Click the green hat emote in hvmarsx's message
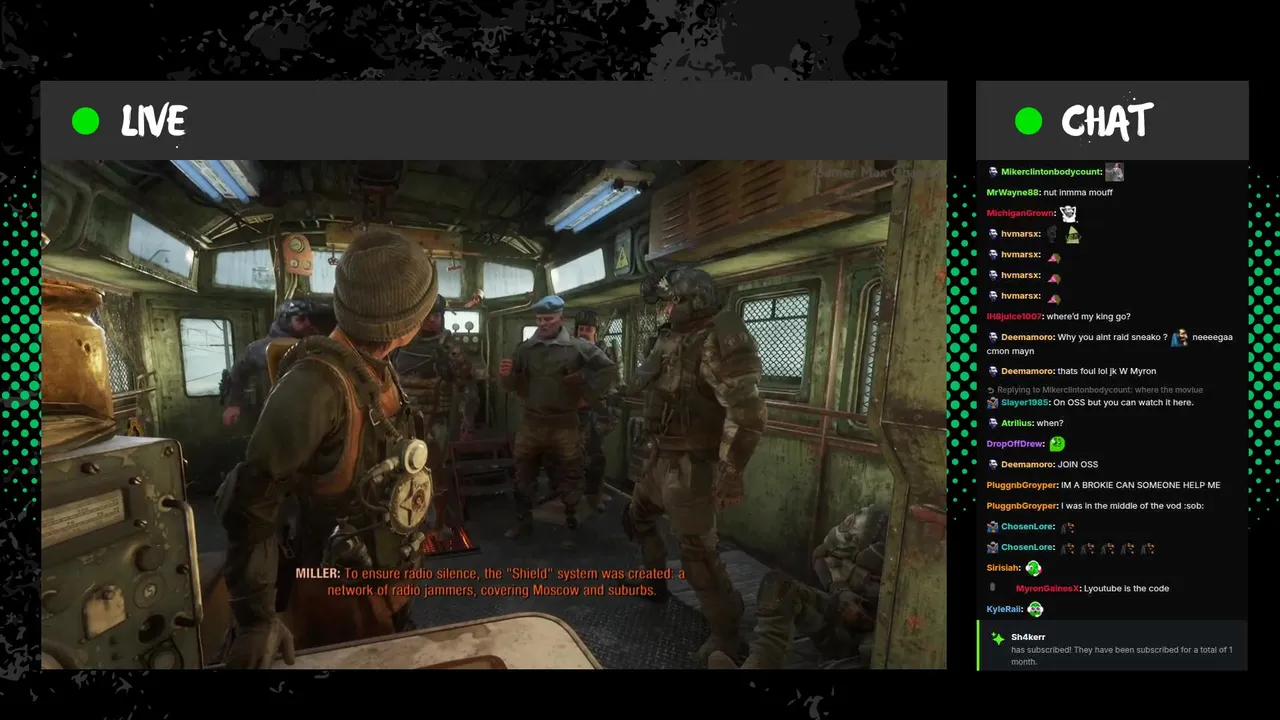The image size is (1280, 720). coord(1073,234)
